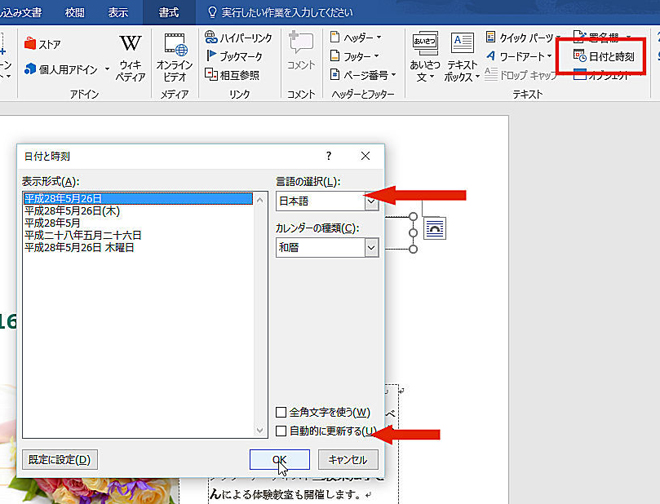660x504 pixels.
Task: Click the Tell Me lightbulb icon
Action: tap(213, 12)
